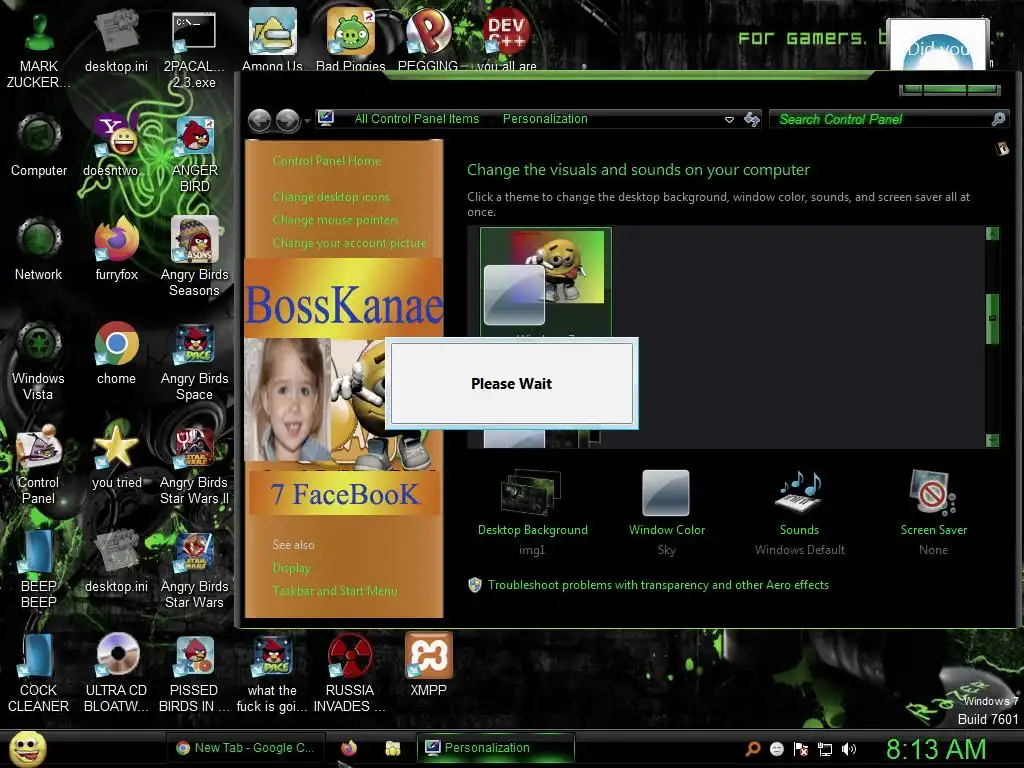
Task: Click the Window Color Sky swatch
Action: pos(665,493)
